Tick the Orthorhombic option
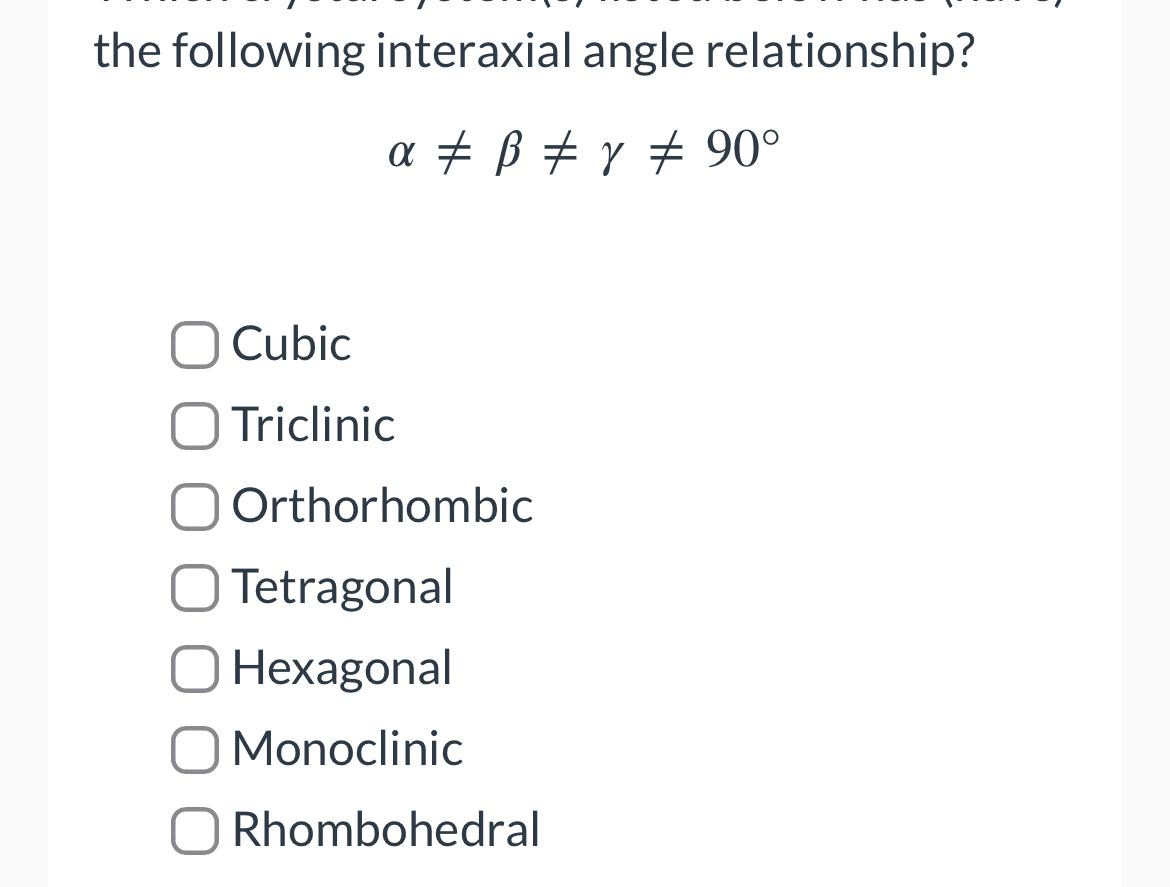The width and height of the screenshot is (1170, 887). 195,507
